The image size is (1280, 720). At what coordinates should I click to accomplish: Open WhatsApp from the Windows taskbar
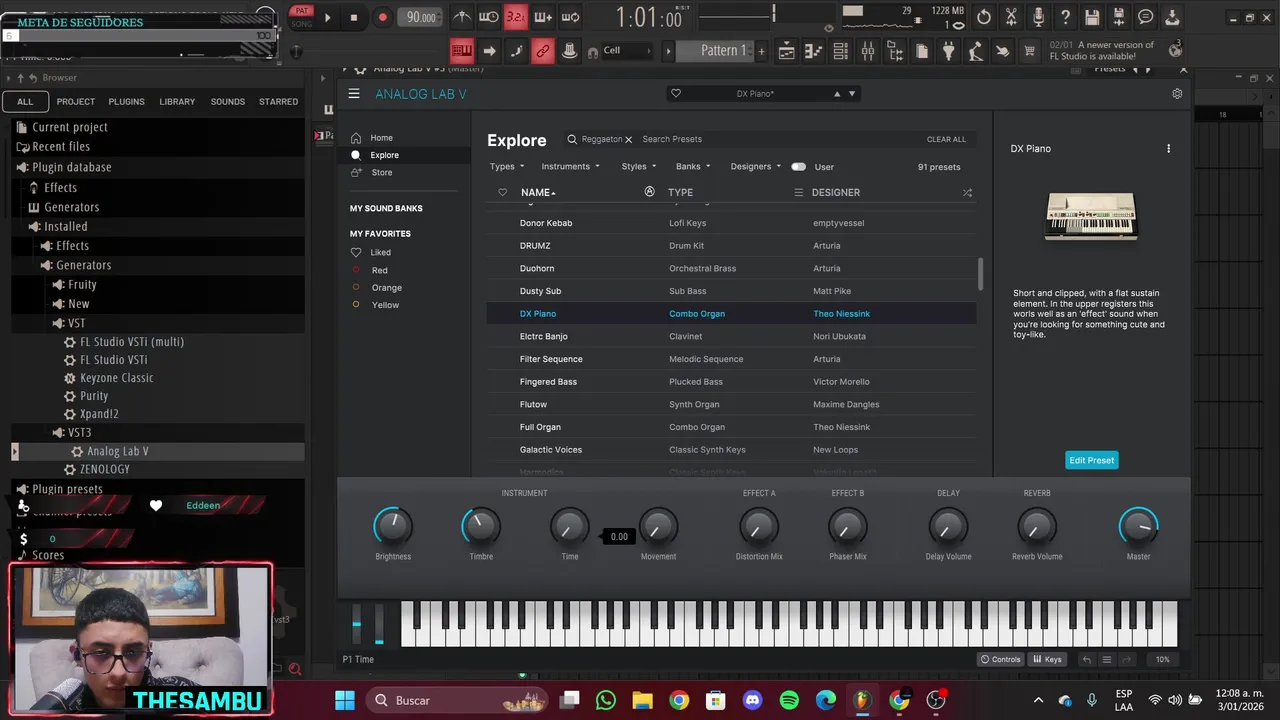(605, 700)
